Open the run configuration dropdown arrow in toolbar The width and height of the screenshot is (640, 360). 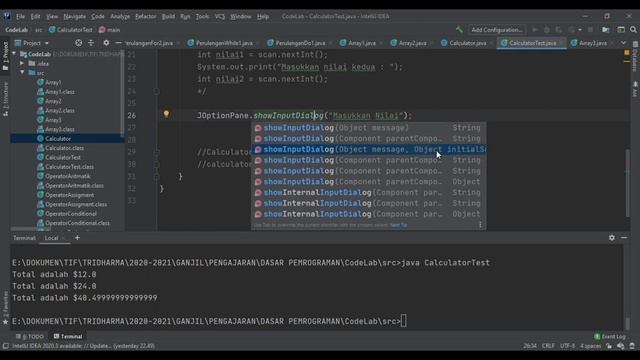[x=580, y=30]
